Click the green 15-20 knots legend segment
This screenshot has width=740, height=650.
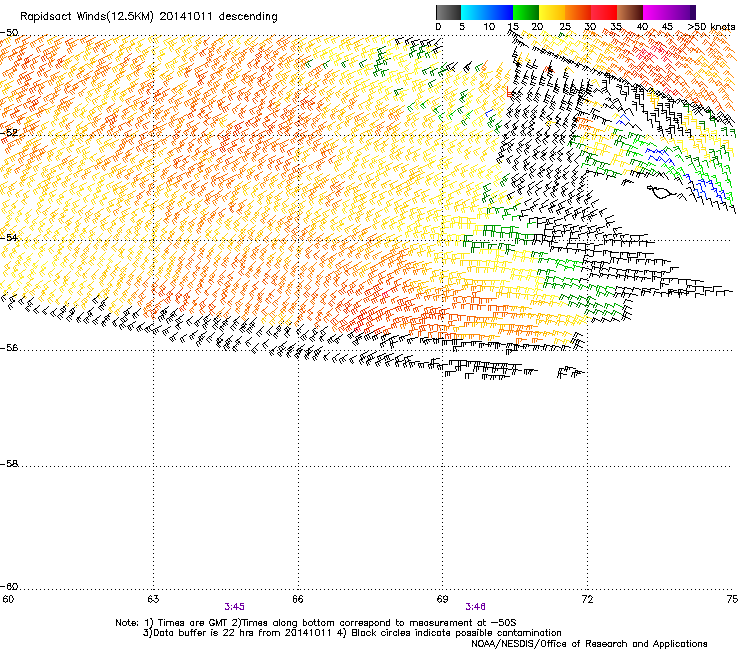point(526,12)
